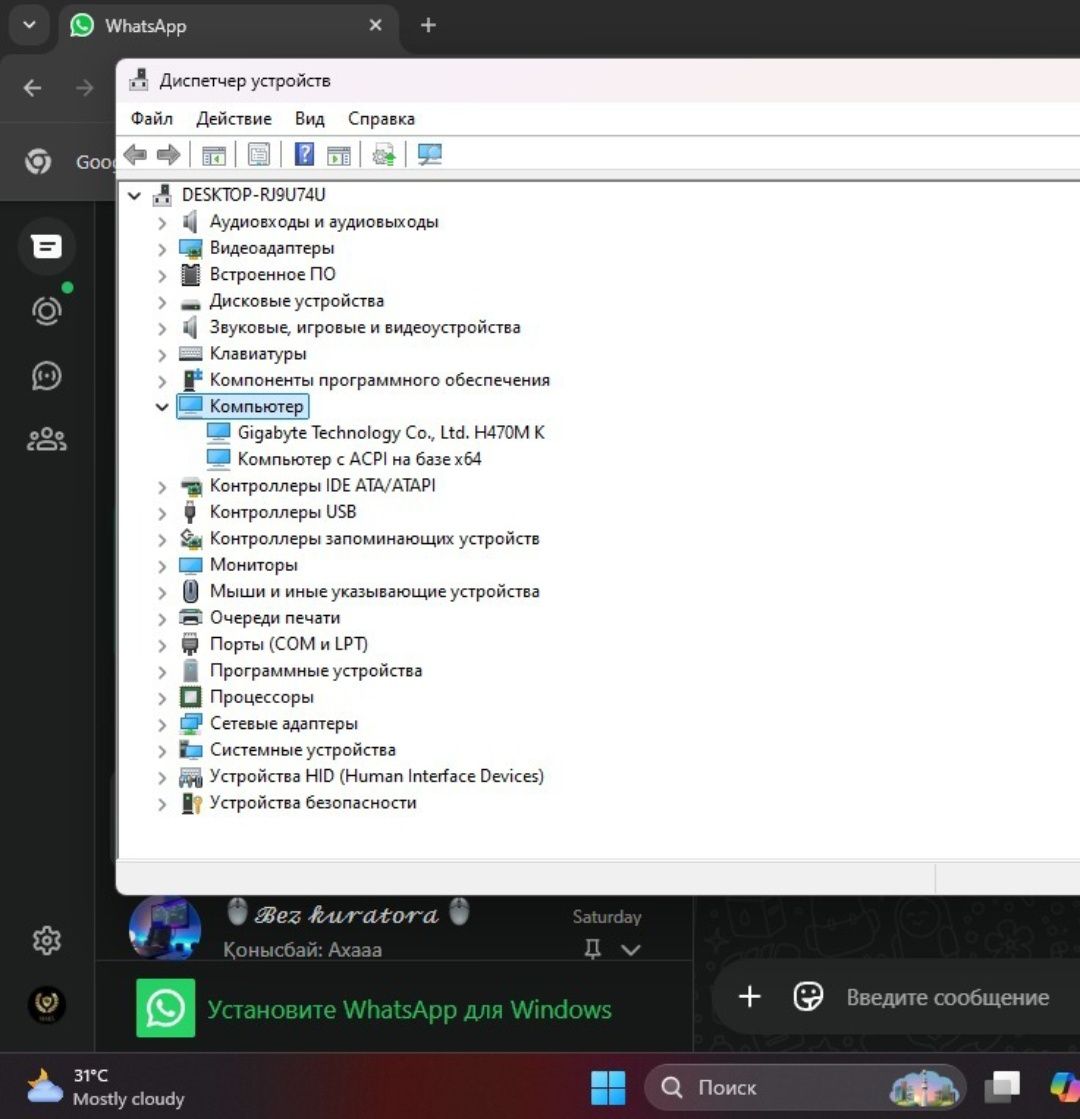The height and width of the screenshot is (1119, 1080).
Task: Click the pin icon on Bez kuratora chat
Action: pyautogui.click(x=592, y=948)
